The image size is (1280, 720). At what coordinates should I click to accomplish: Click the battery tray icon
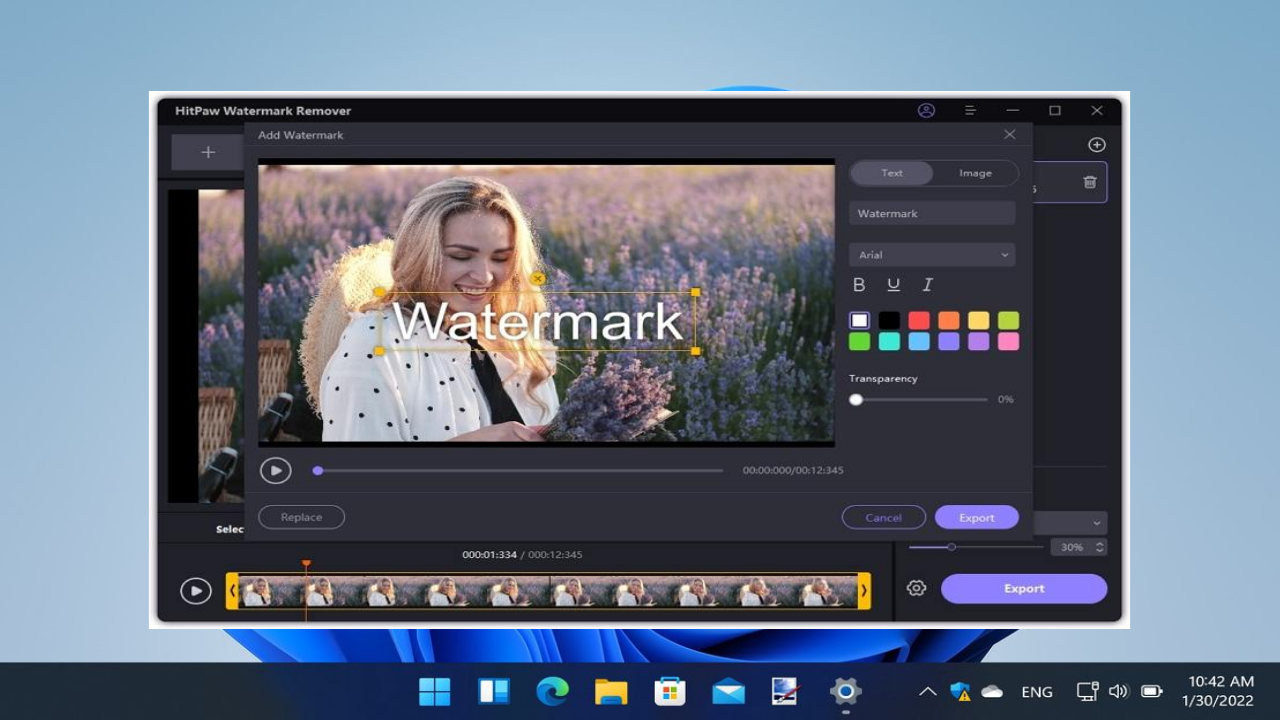pos(1151,691)
